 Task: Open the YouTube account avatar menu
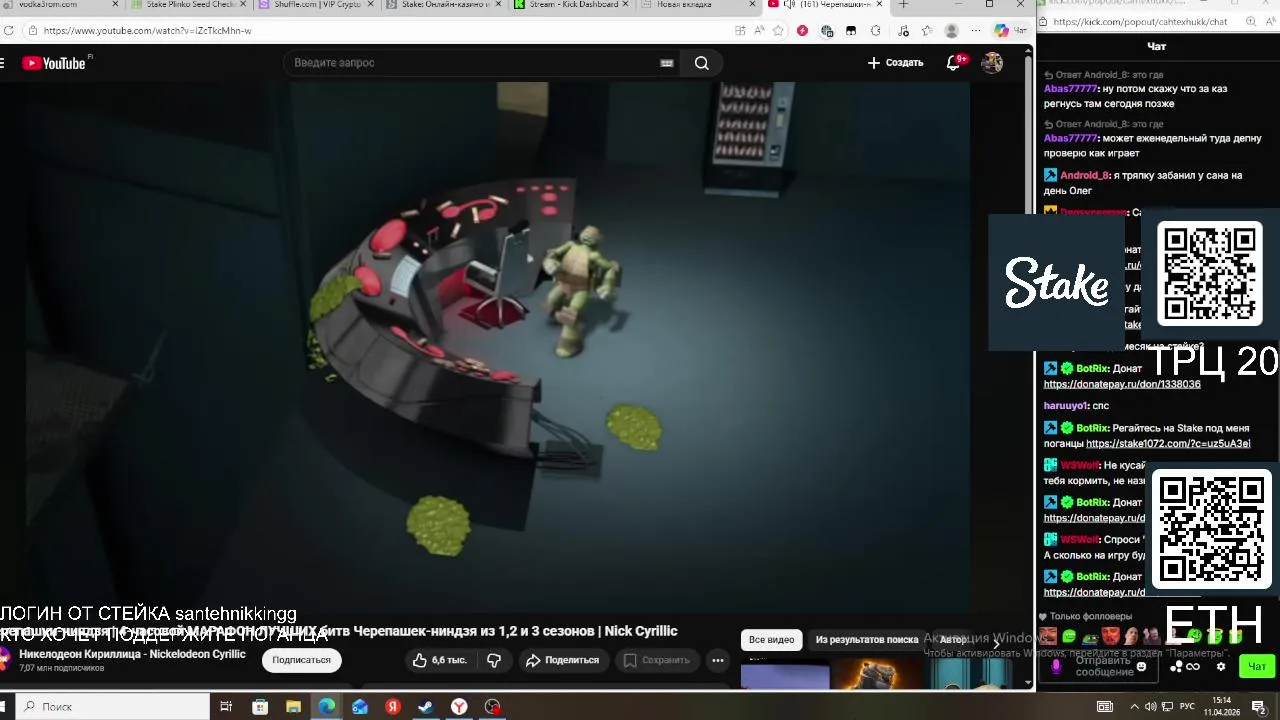point(992,63)
